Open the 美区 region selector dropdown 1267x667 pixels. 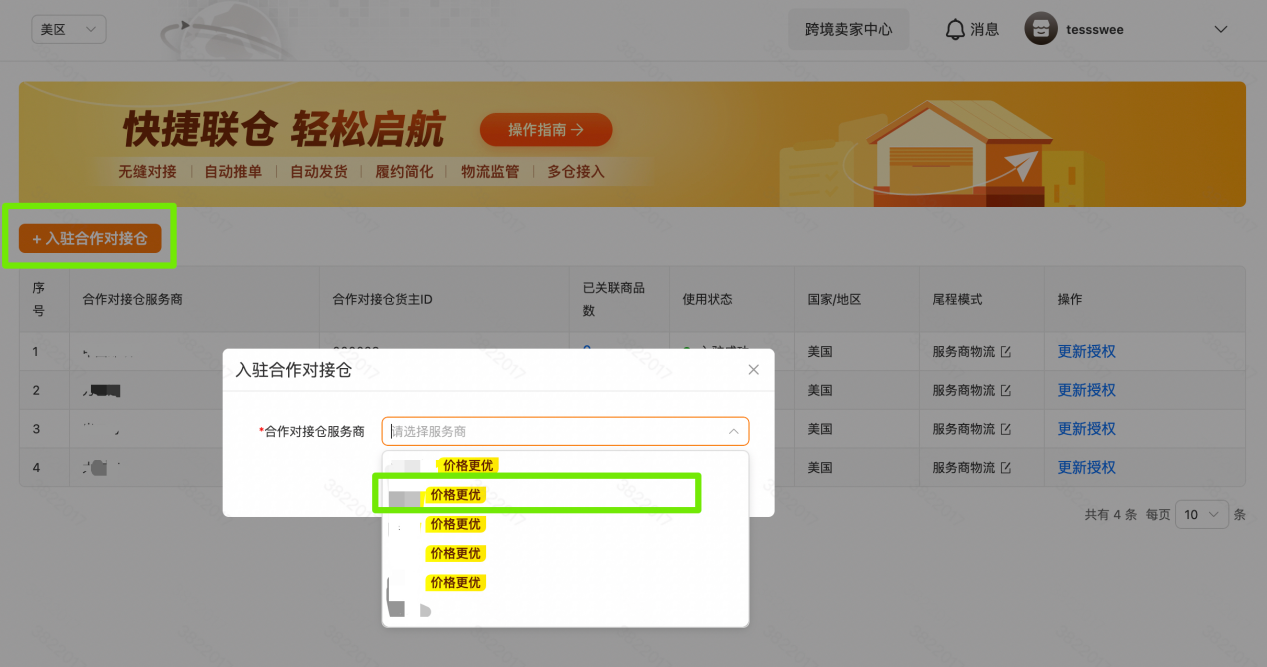(68, 29)
